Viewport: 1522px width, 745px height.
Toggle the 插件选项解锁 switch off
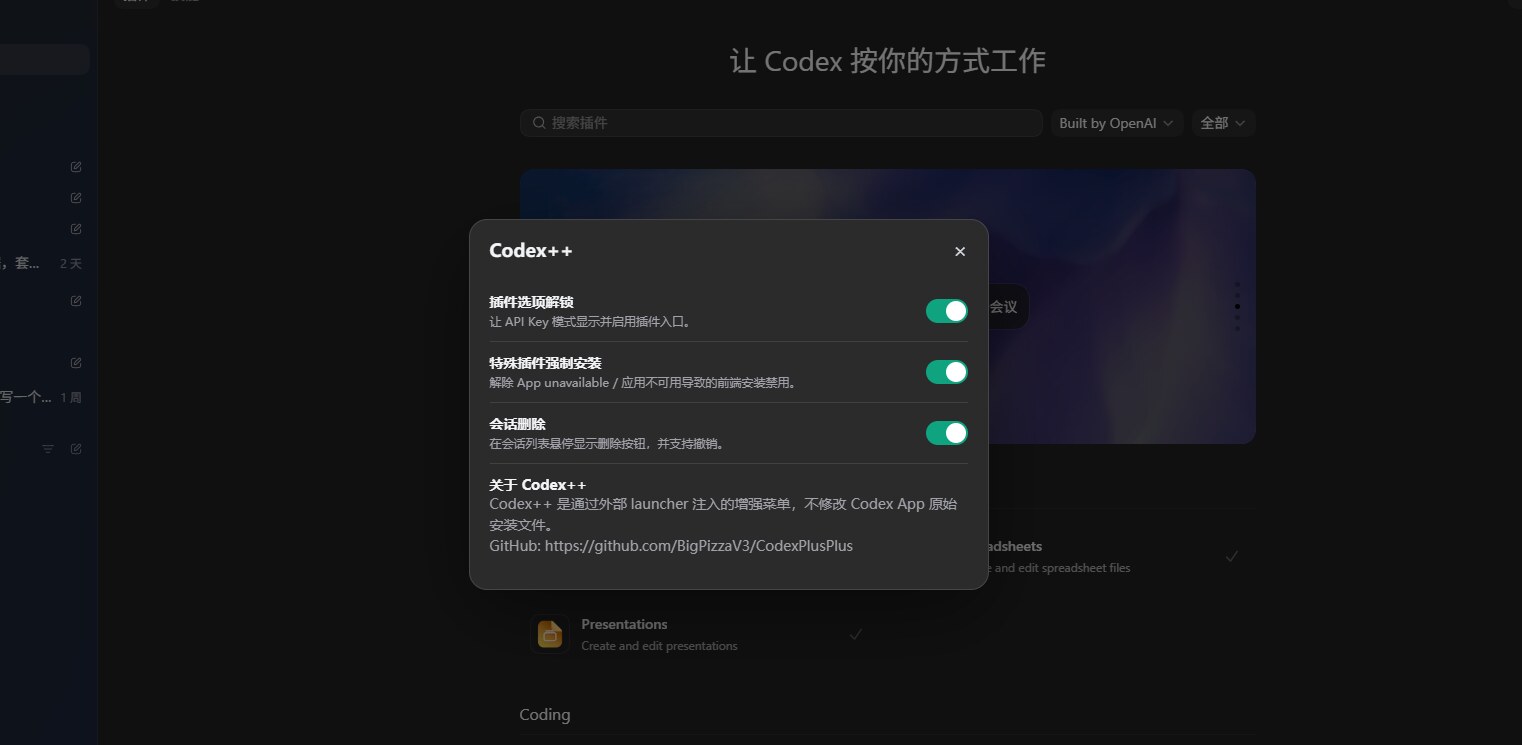click(947, 311)
